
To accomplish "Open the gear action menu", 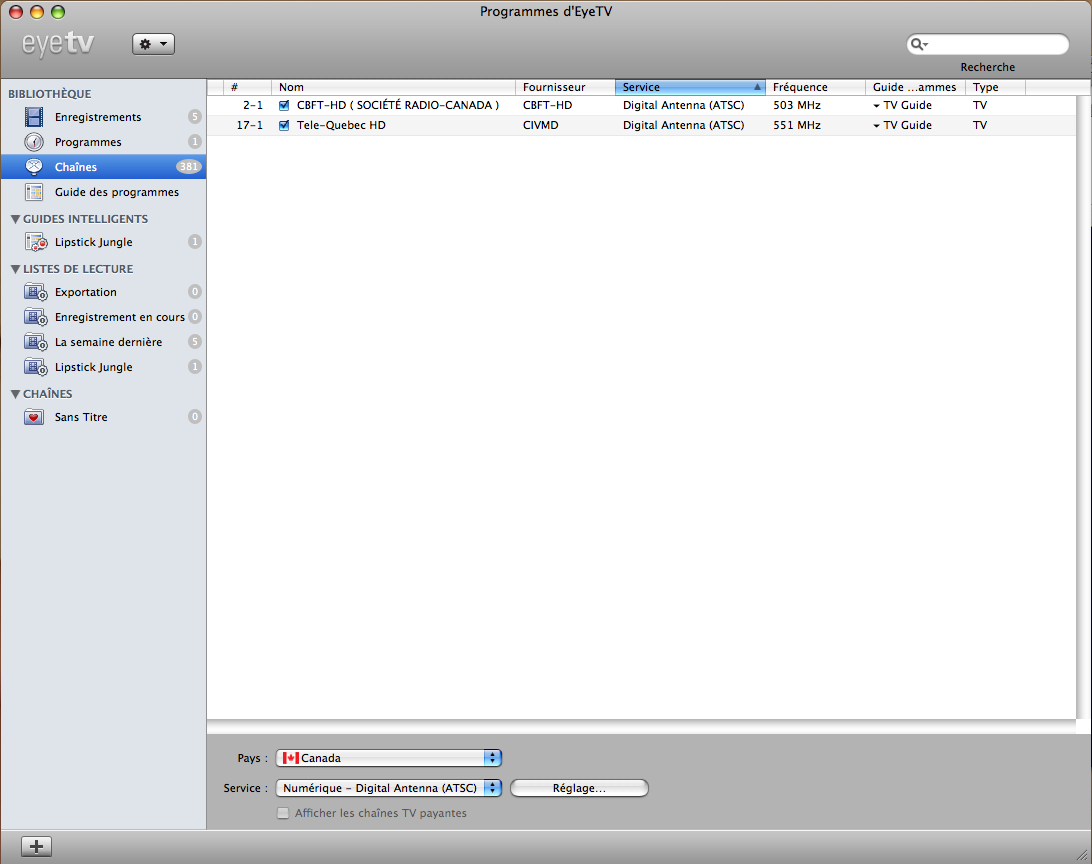I will click(x=153, y=44).
